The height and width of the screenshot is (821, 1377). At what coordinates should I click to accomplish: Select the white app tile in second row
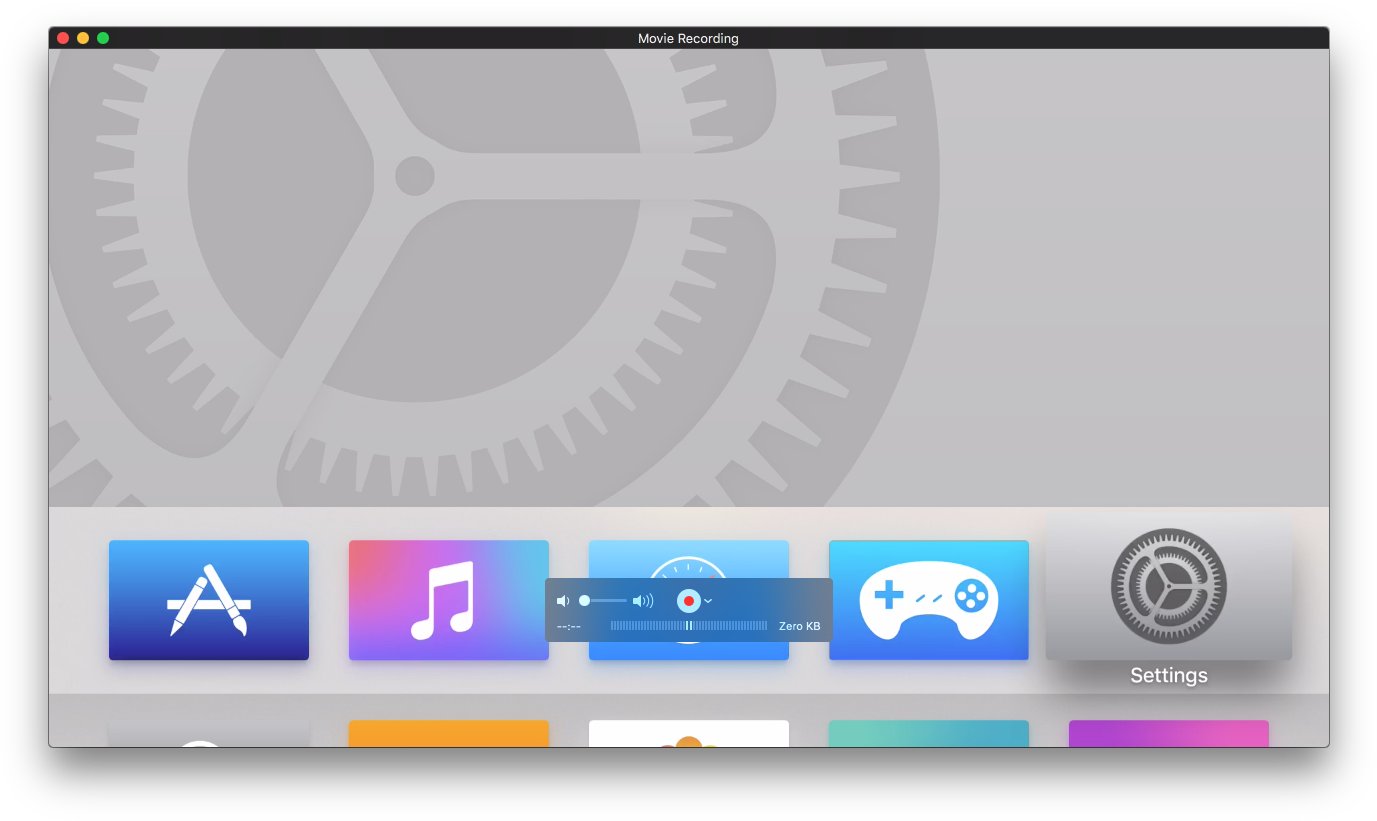689,733
